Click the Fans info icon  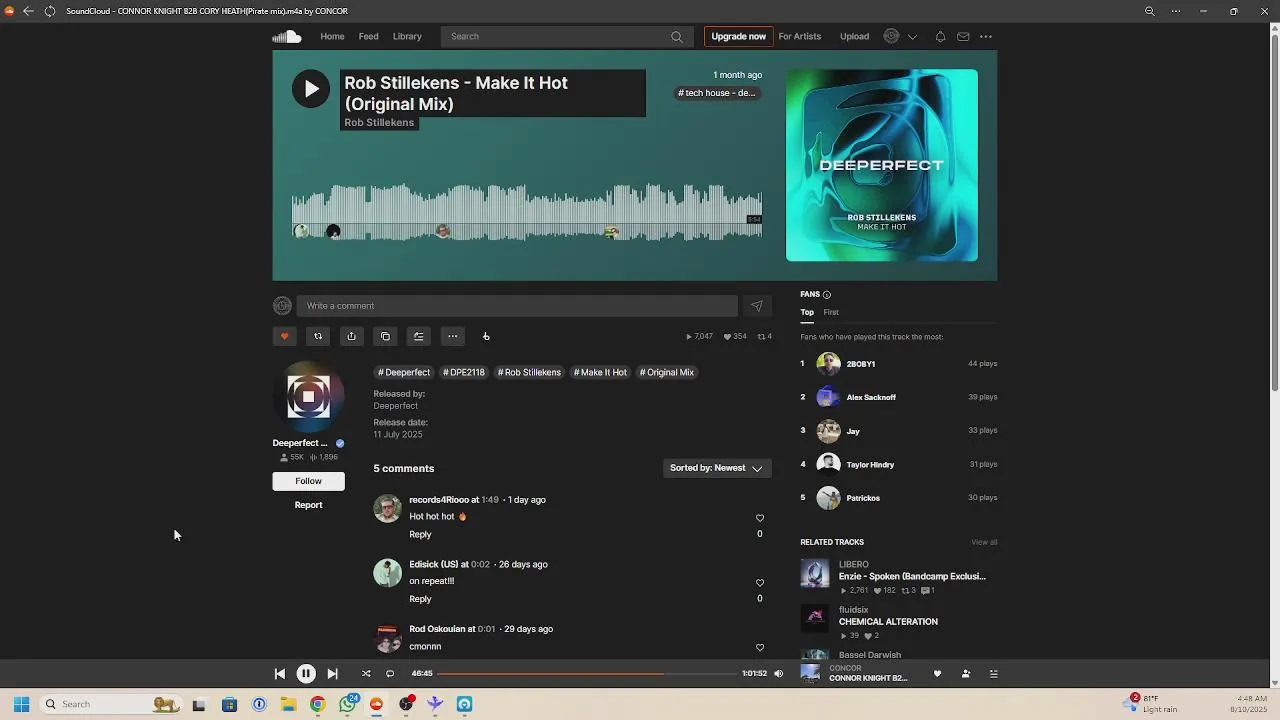click(827, 295)
